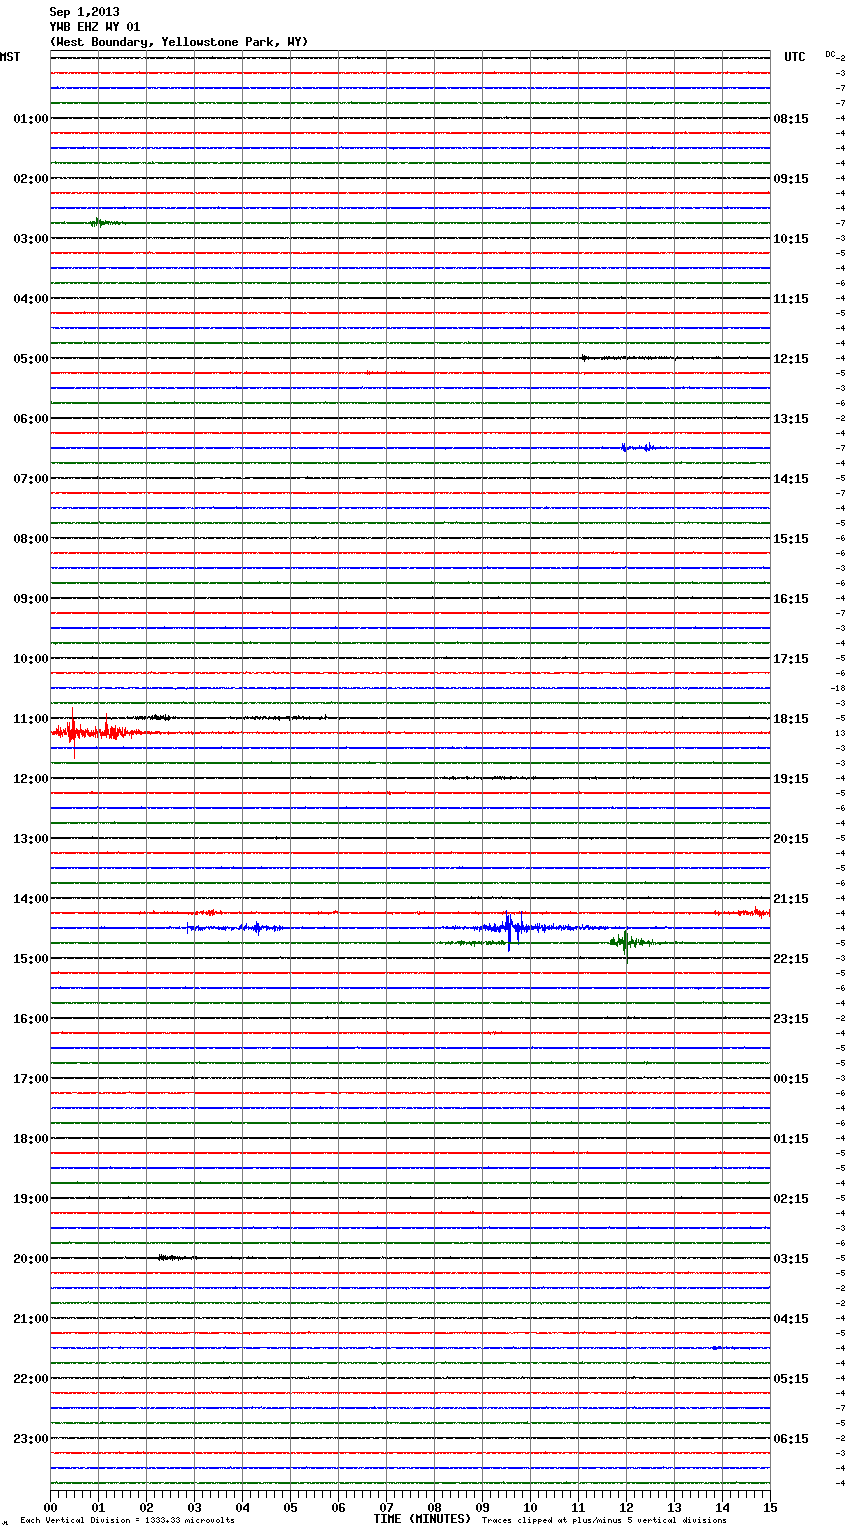This screenshot has height=1534, width=850.
Task: Select the 14:00 MST row label
Action: pos(30,899)
